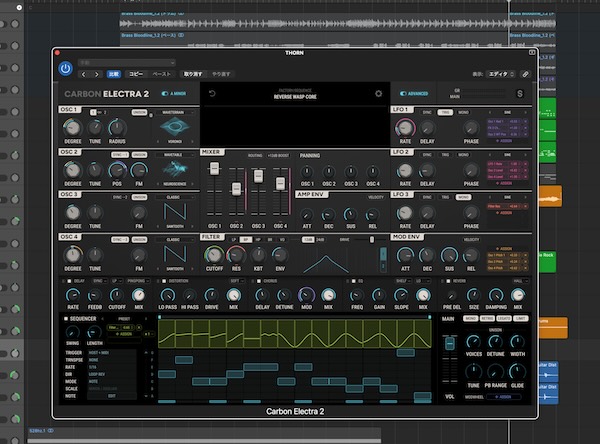Toggle LFO 1 TRIG button
Image resolution: width=600 pixels, height=444 pixels.
445,113
